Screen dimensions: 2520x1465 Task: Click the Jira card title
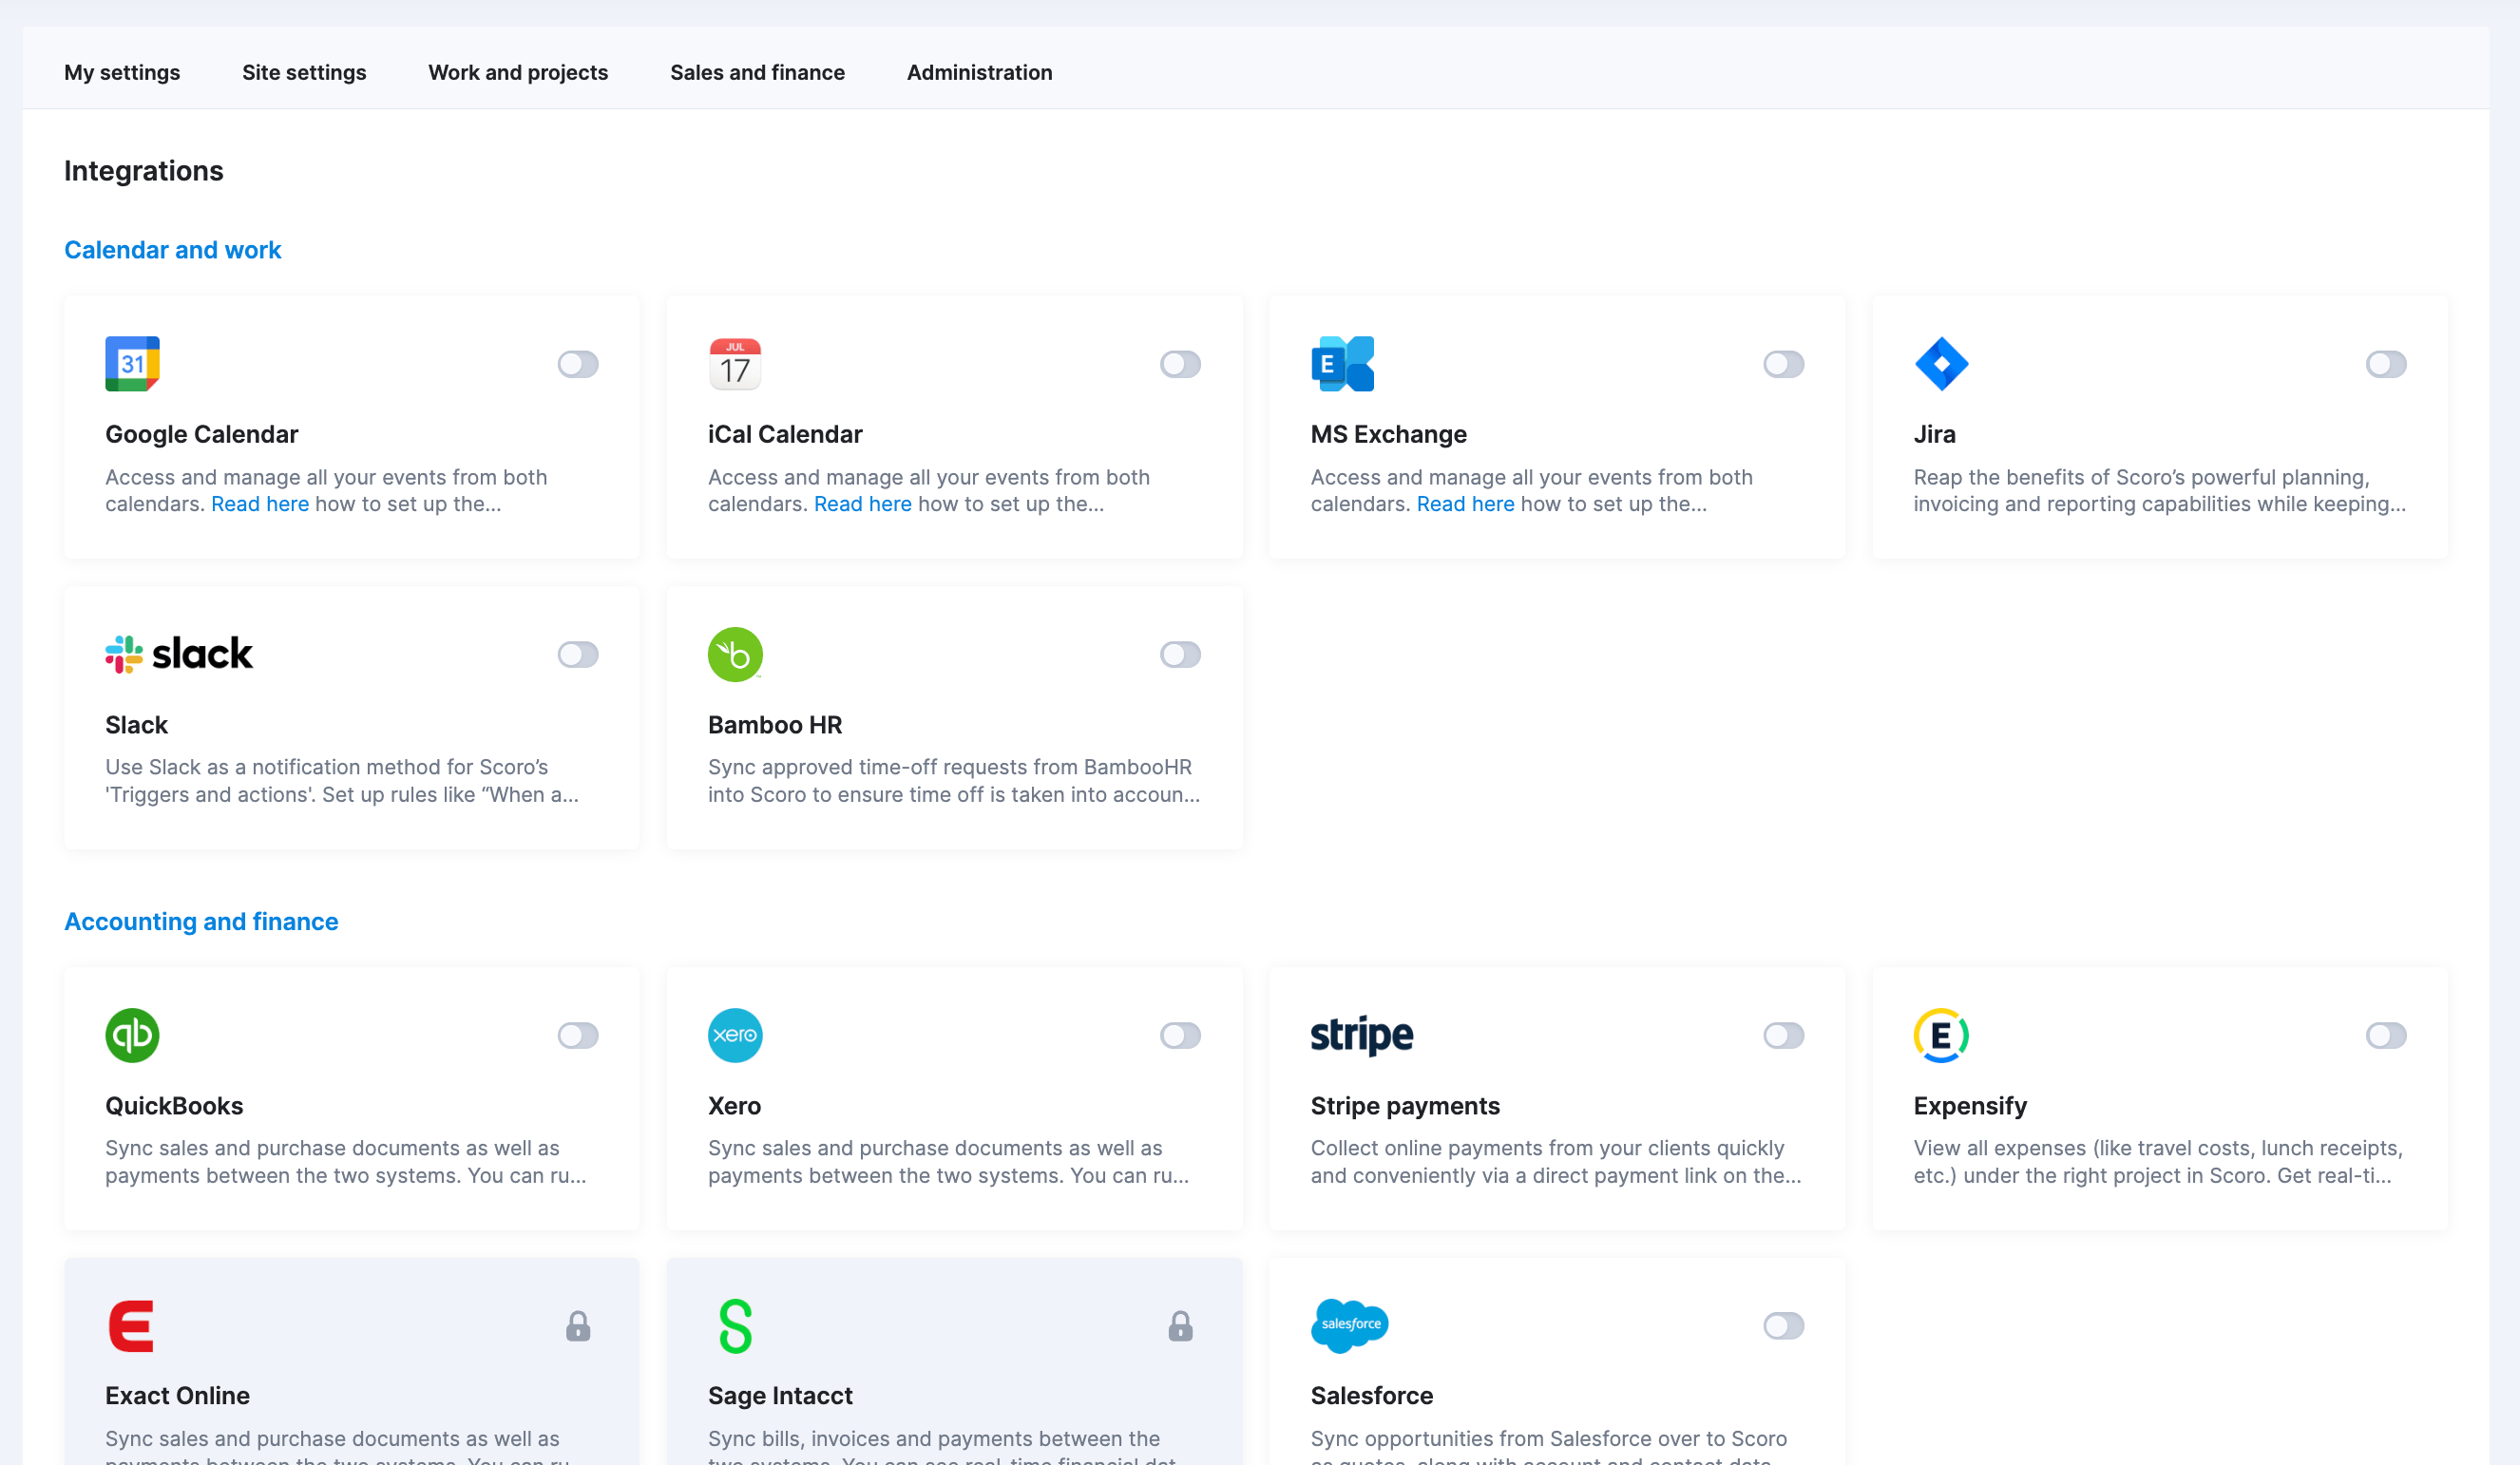(x=1934, y=434)
